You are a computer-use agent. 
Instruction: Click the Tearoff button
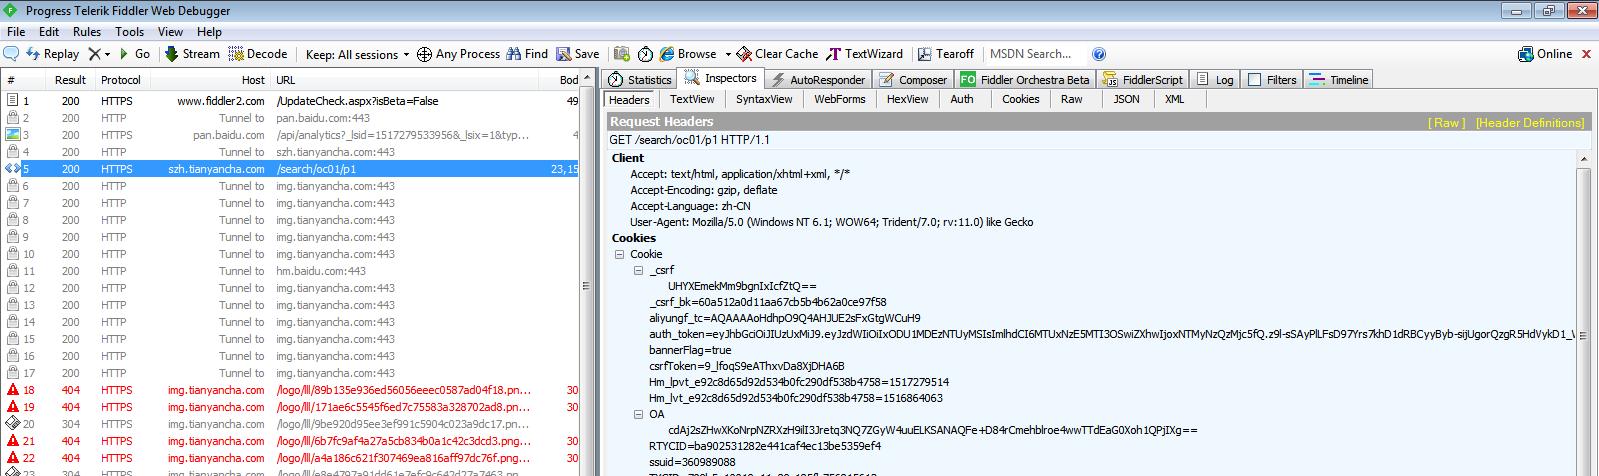point(946,54)
